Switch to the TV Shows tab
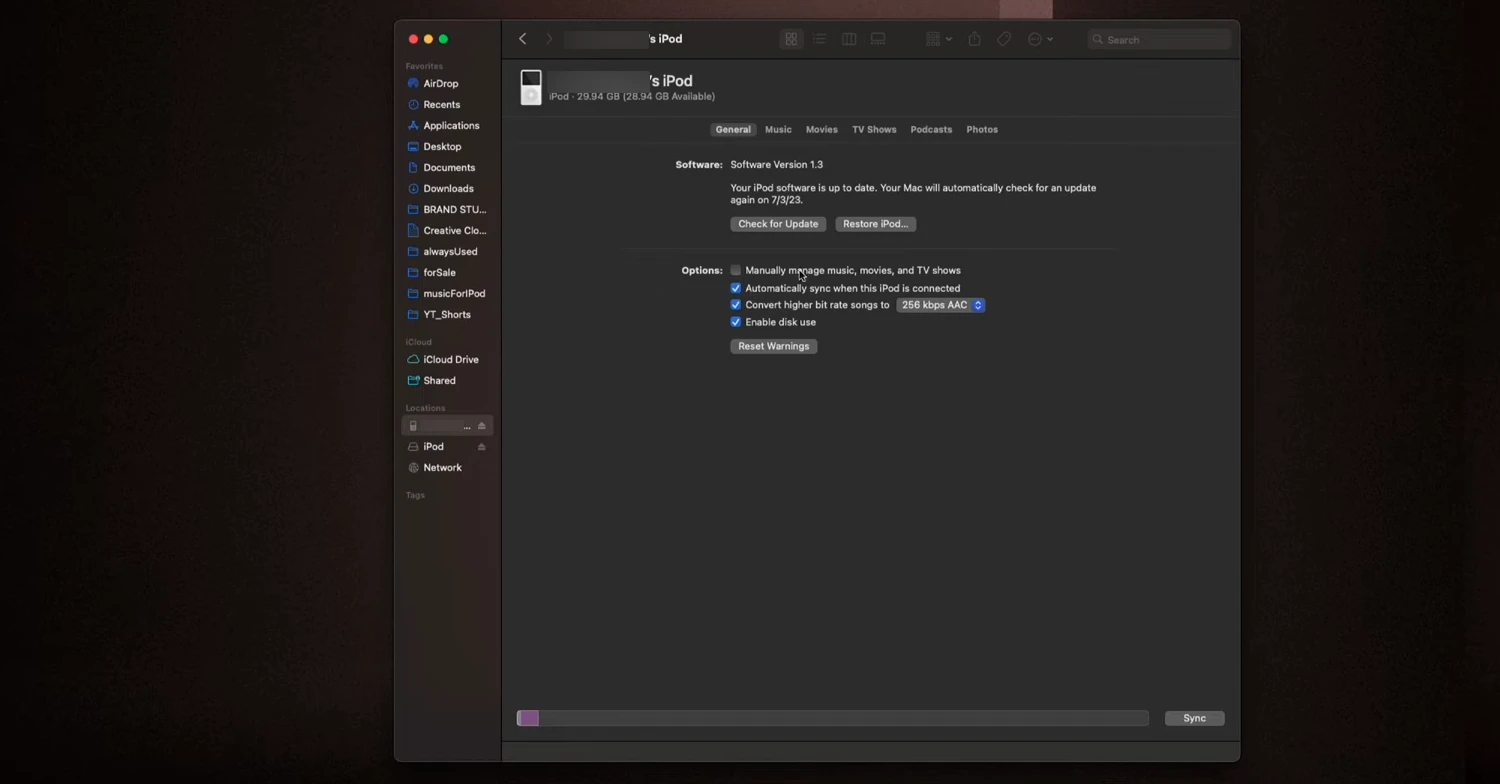The image size is (1500, 784). click(x=874, y=130)
